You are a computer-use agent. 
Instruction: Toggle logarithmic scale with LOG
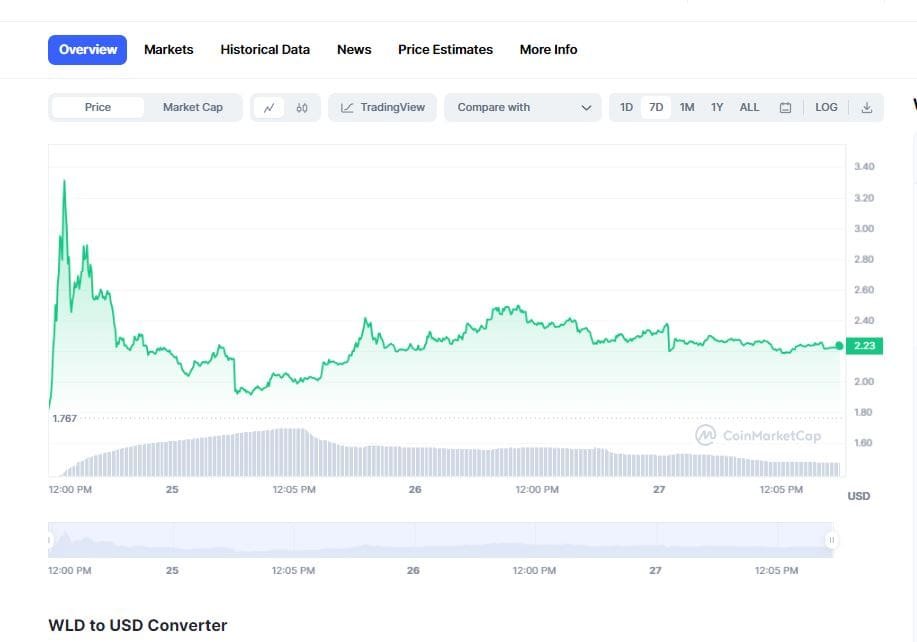pyautogui.click(x=825, y=106)
